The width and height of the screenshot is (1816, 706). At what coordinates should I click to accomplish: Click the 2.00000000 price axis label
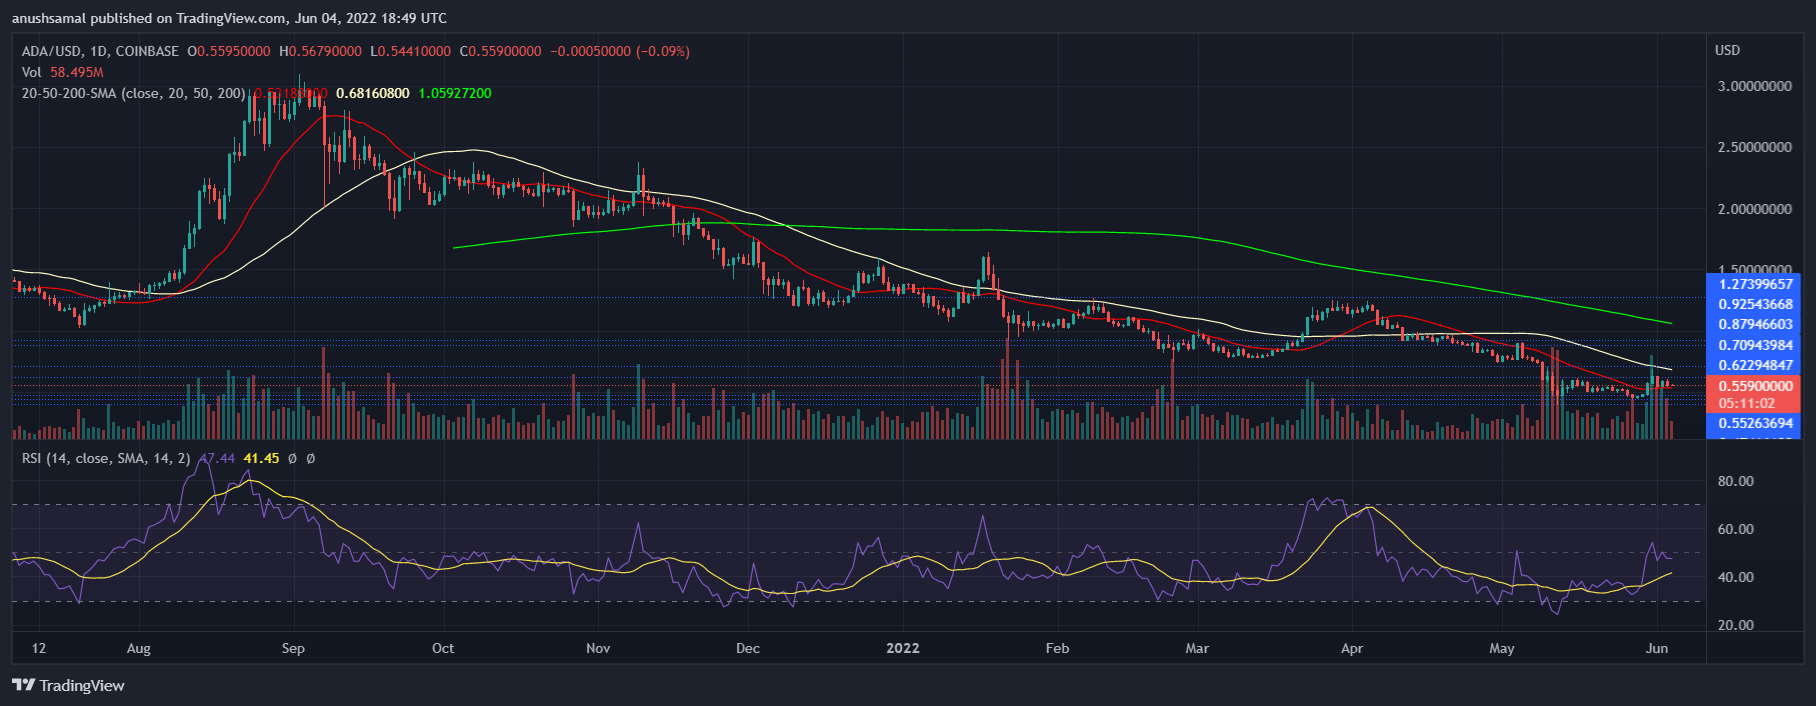[x=1755, y=209]
